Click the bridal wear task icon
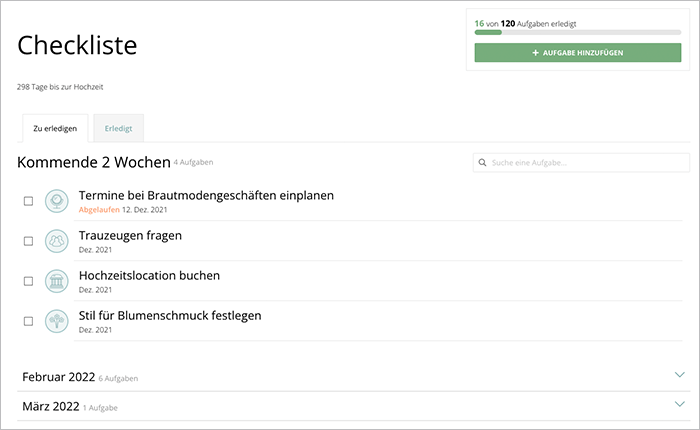The image size is (700, 430). pos(57,201)
